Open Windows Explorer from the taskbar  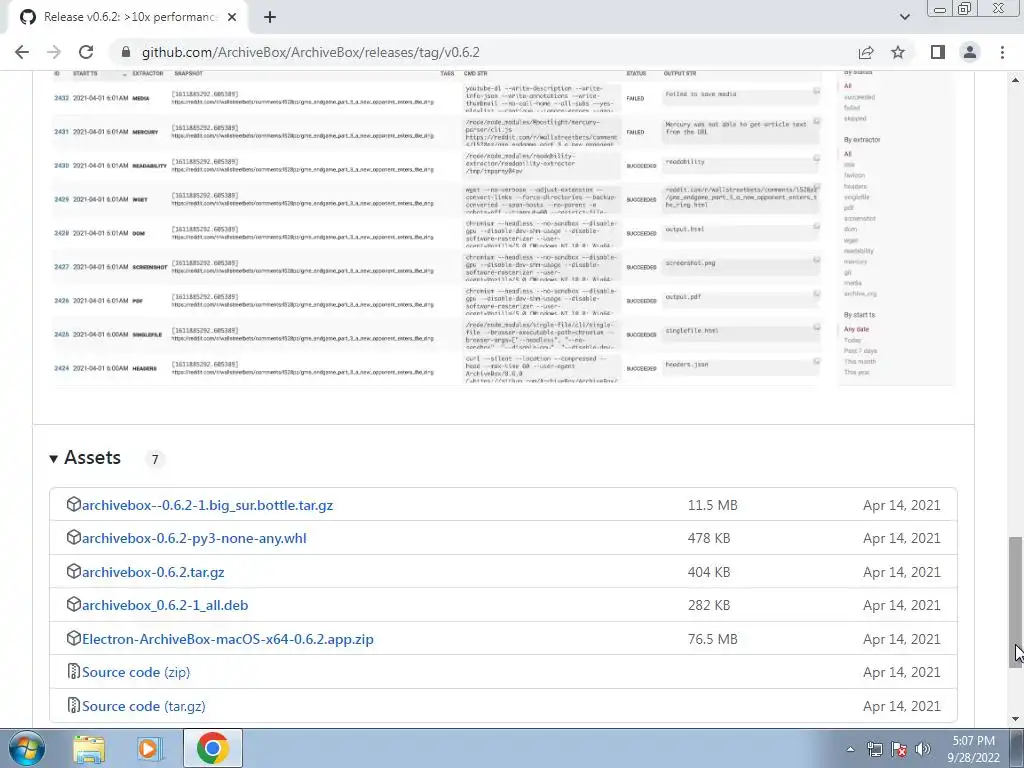coord(89,748)
